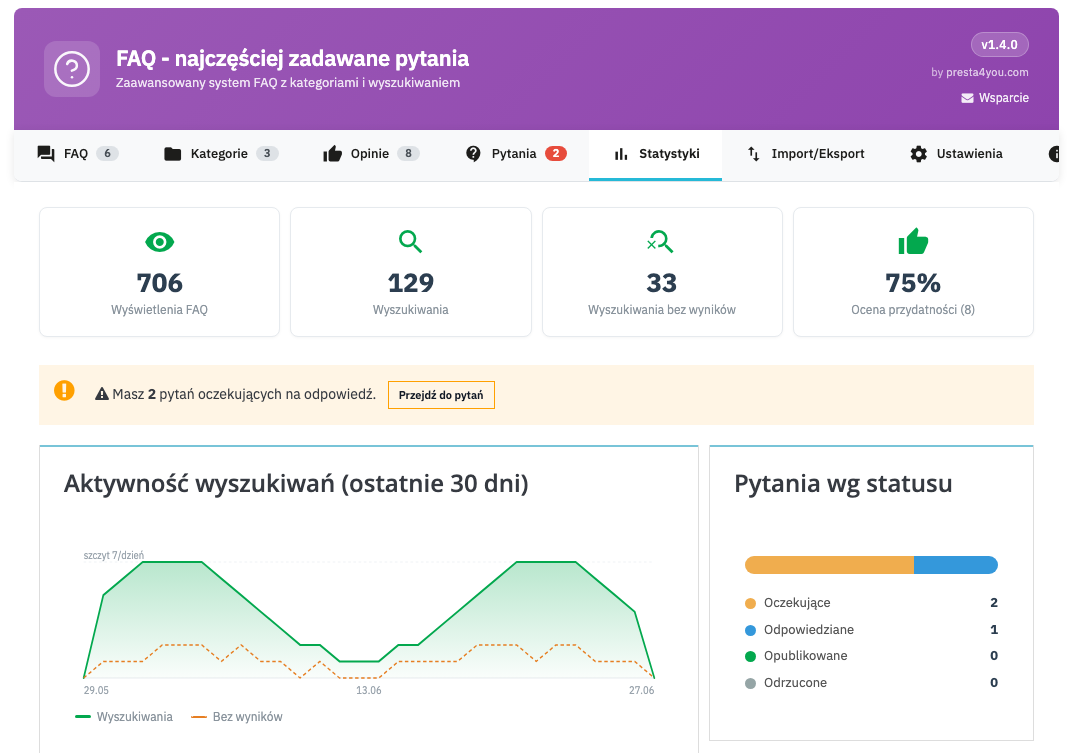
Task: Click the Wyszukiwania bez wyników label
Action: pos(662,310)
